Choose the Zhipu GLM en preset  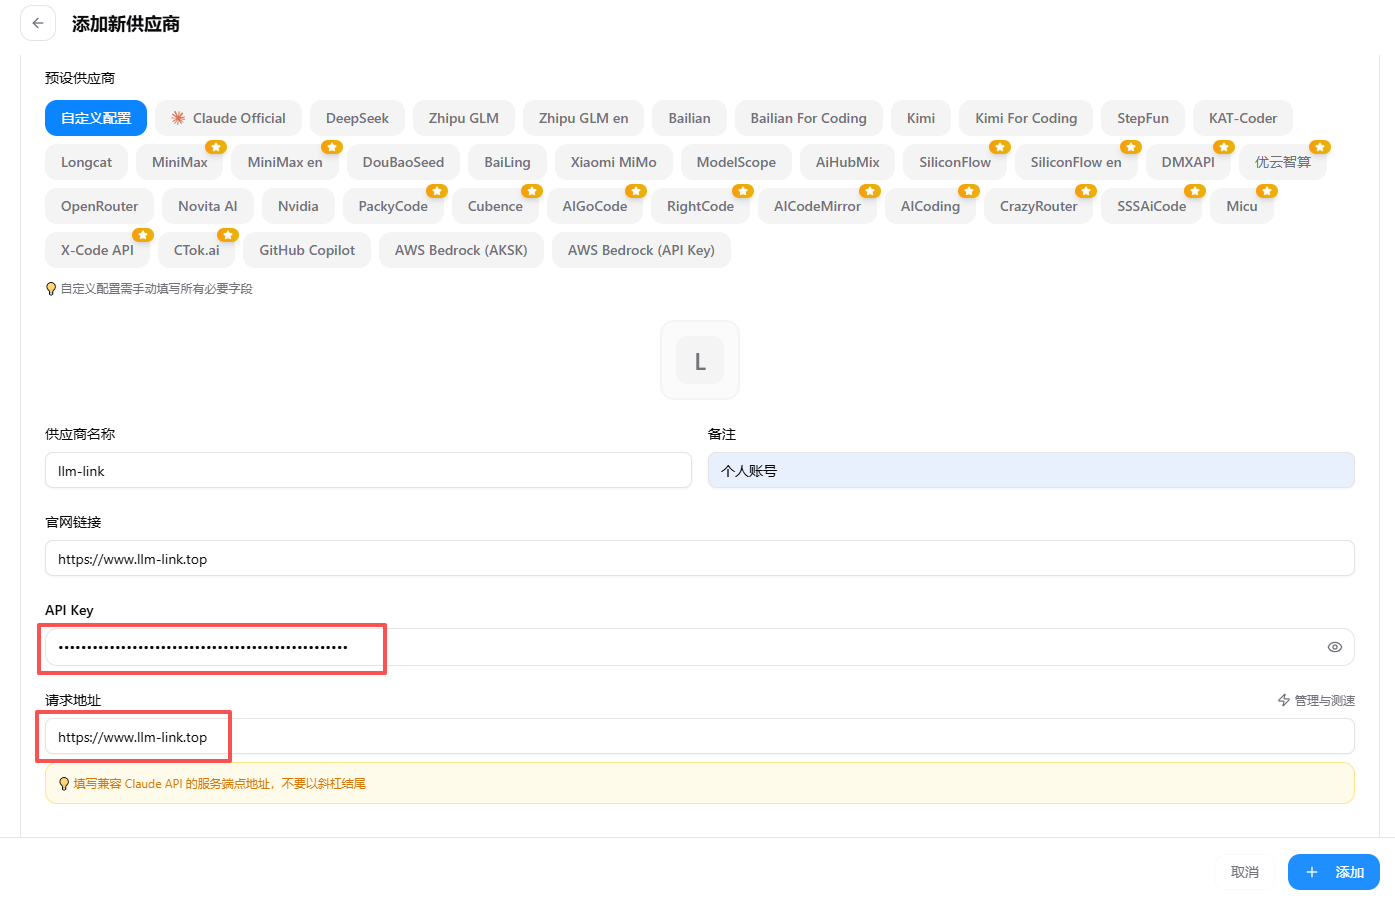click(x=584, y=118)
